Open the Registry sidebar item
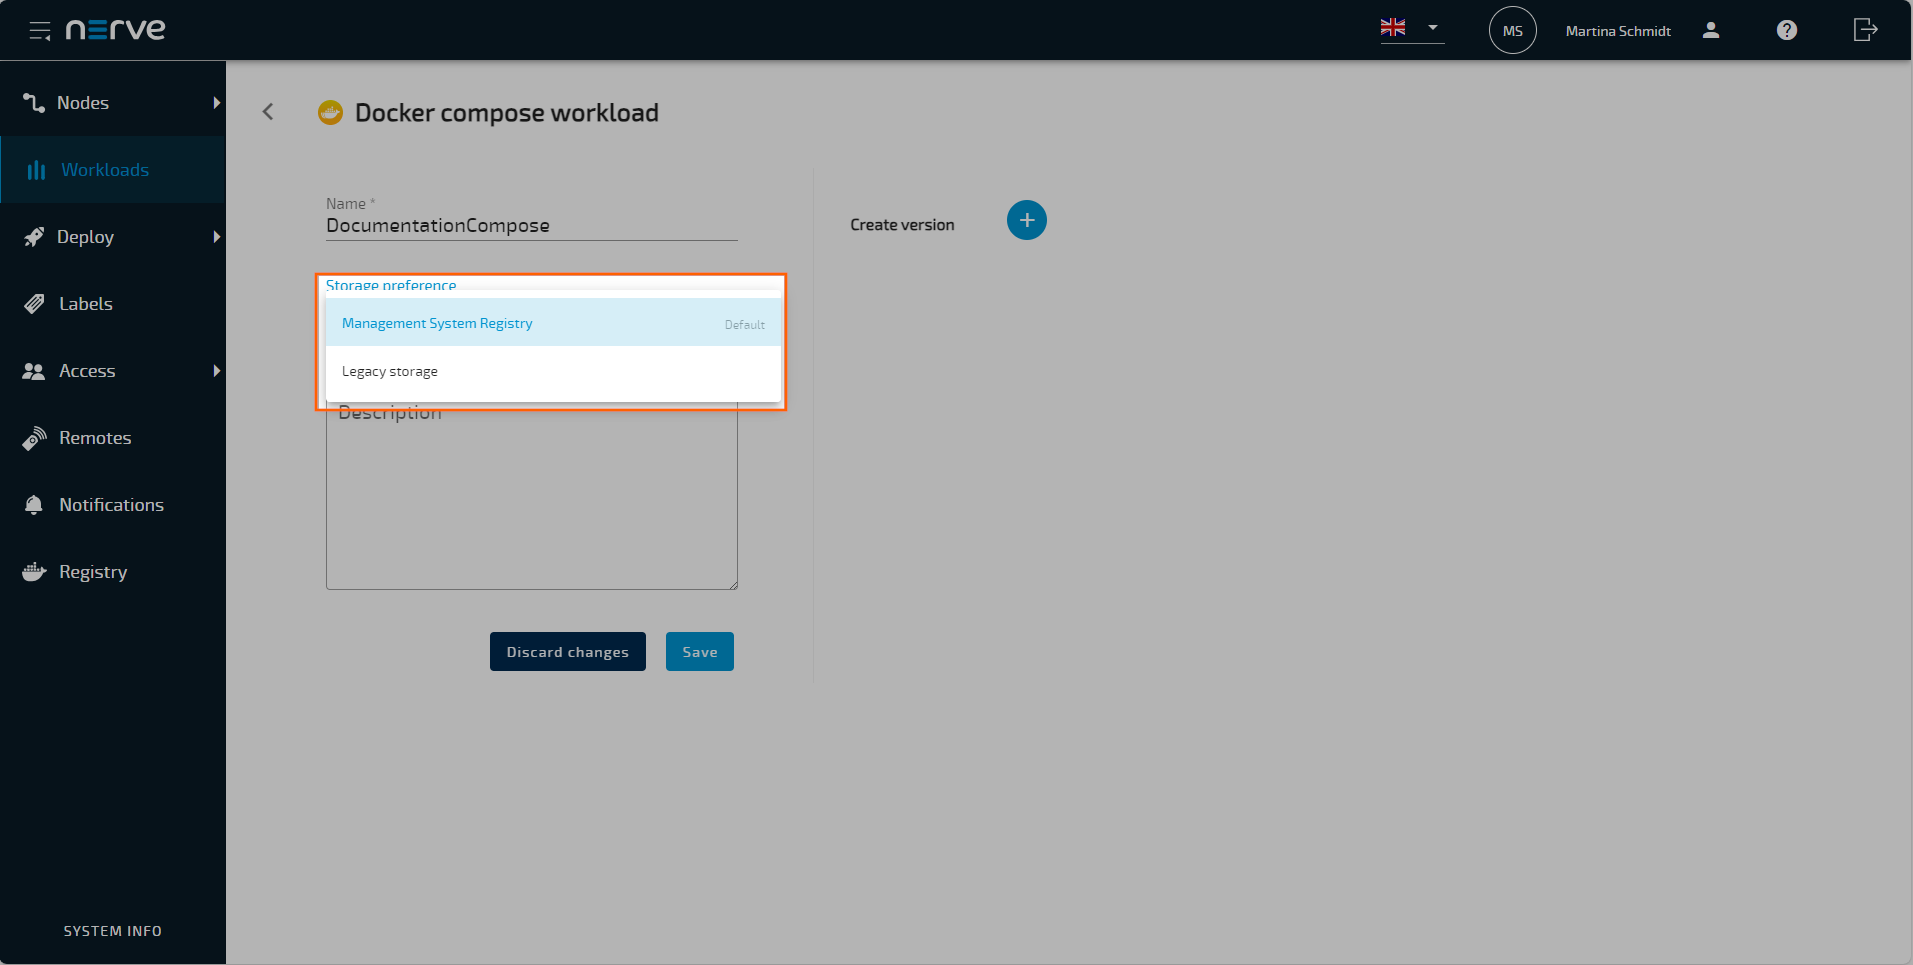Viewport: 1913px width, 965px height. click(93, 572)
